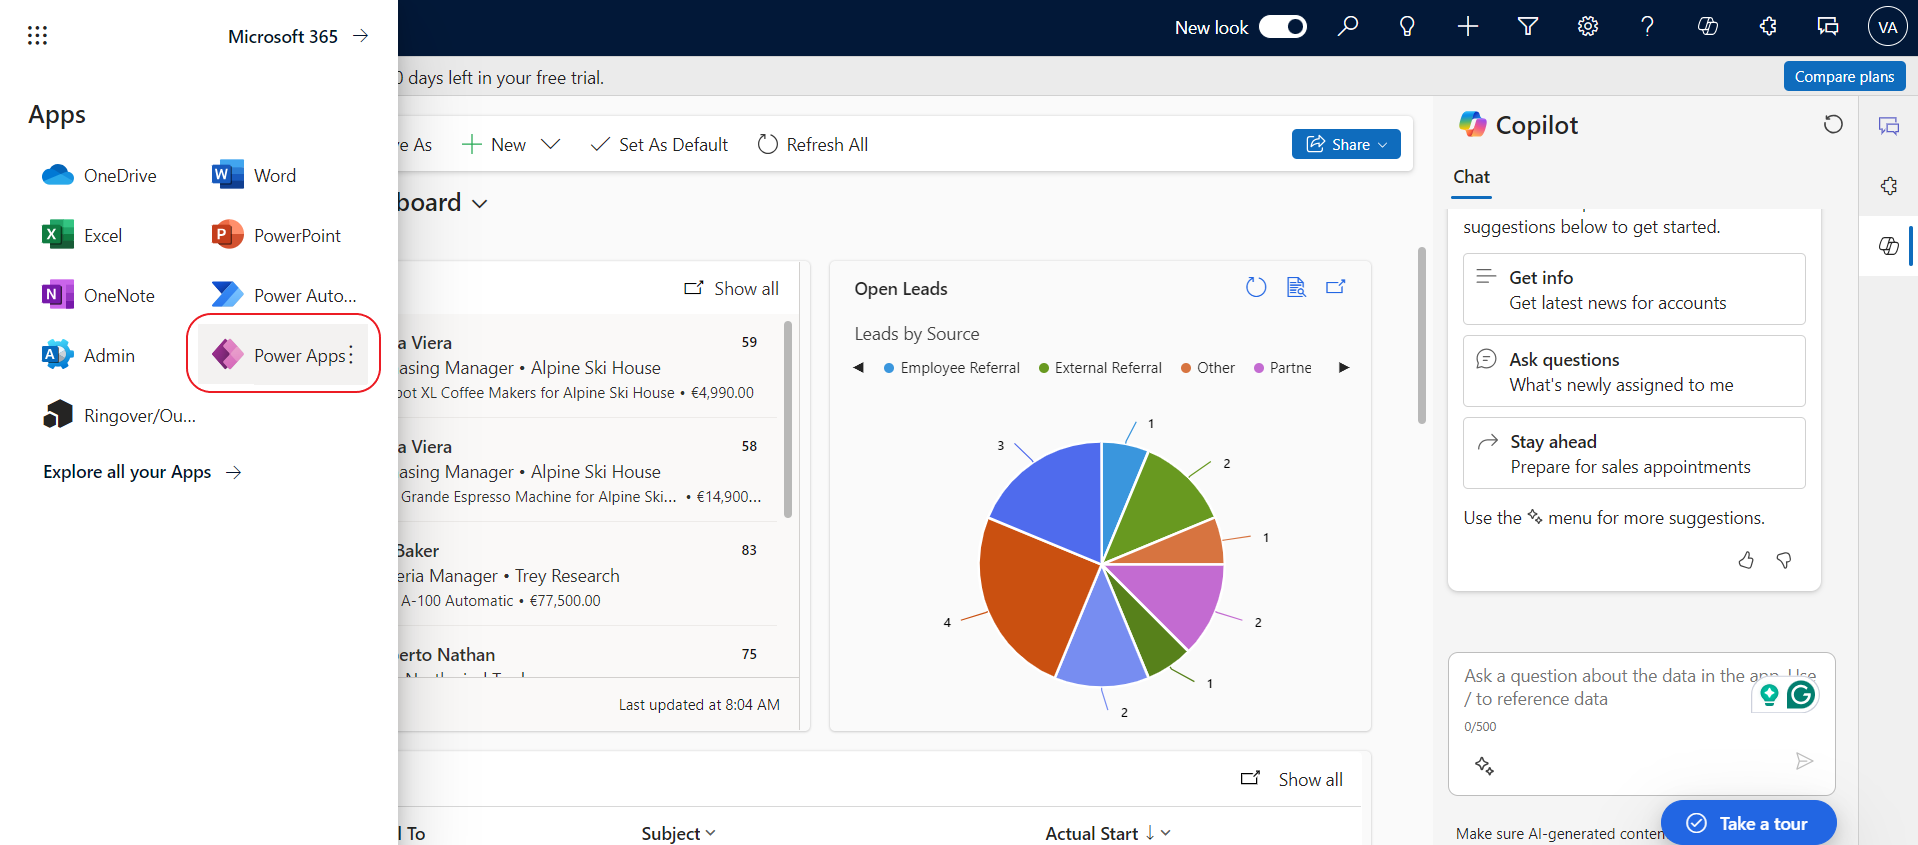This screenshot has width=1918, height=845.
Task: Click the Copilot icon in top bar
Action: (1708, 27)
